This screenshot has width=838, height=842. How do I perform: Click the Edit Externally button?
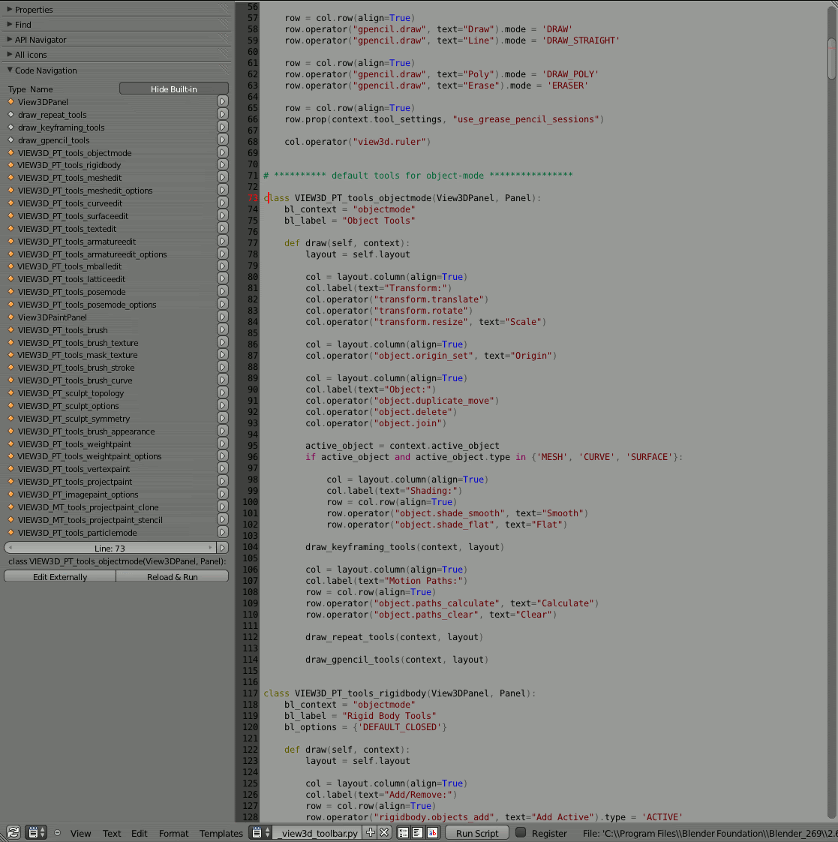click(60, 576)
